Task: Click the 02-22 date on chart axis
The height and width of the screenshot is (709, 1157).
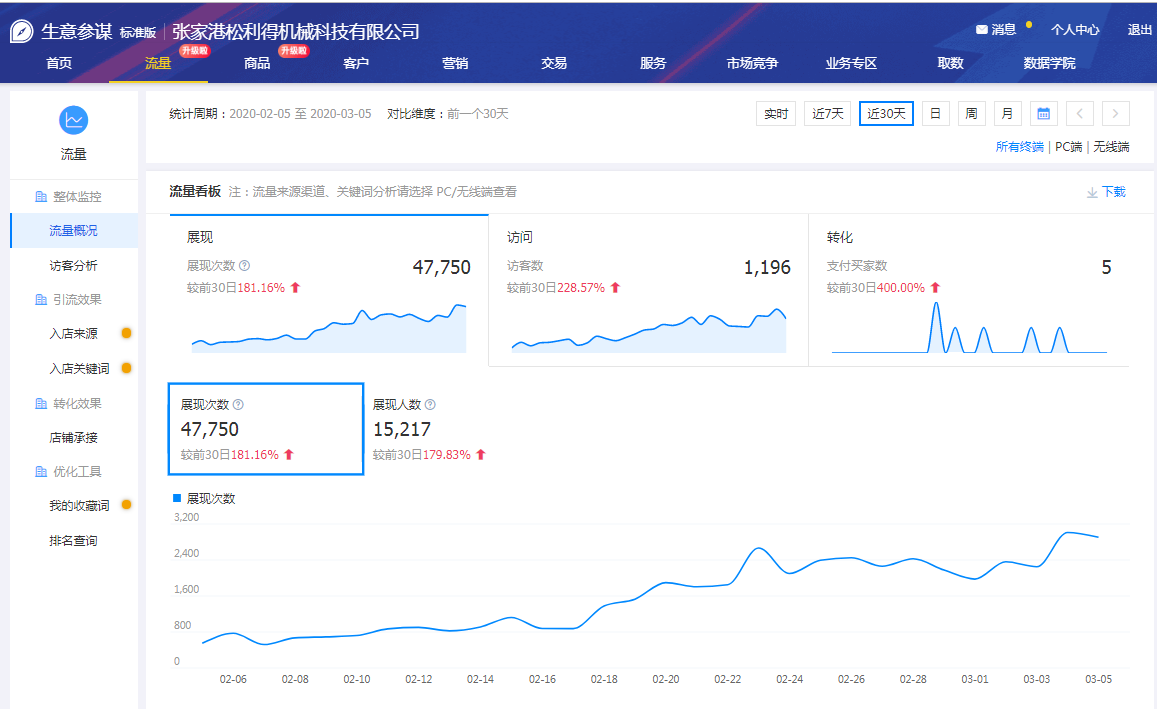Action: click(x=728, y=679)
